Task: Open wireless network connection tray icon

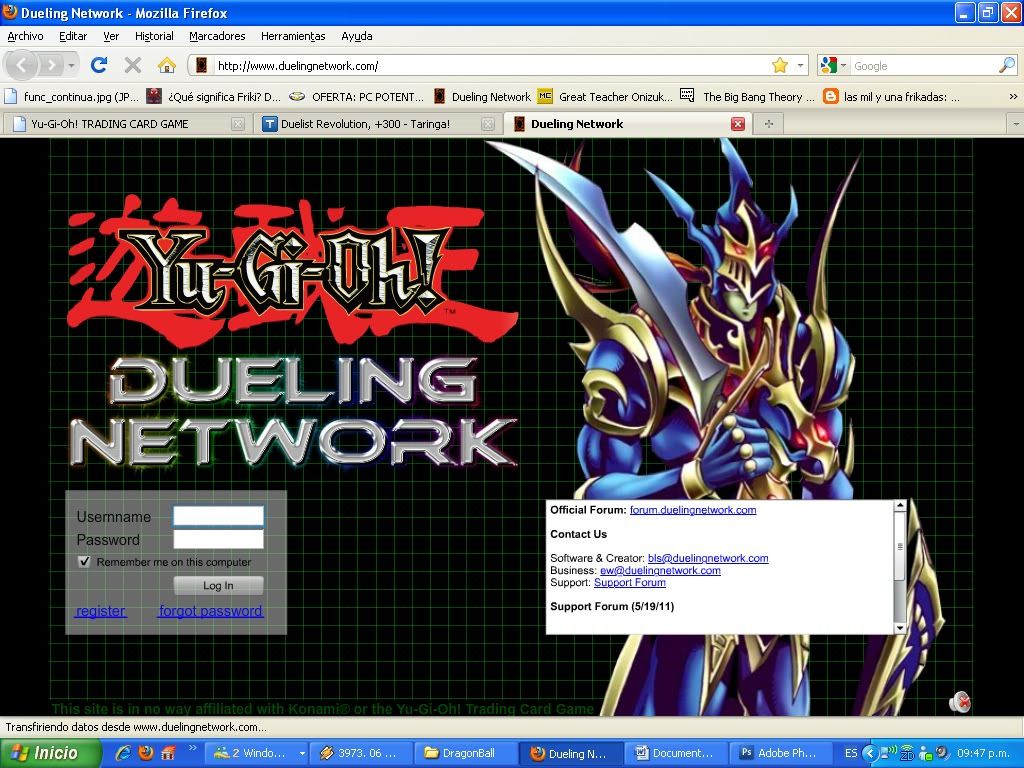Action: [x=888, y=753]
